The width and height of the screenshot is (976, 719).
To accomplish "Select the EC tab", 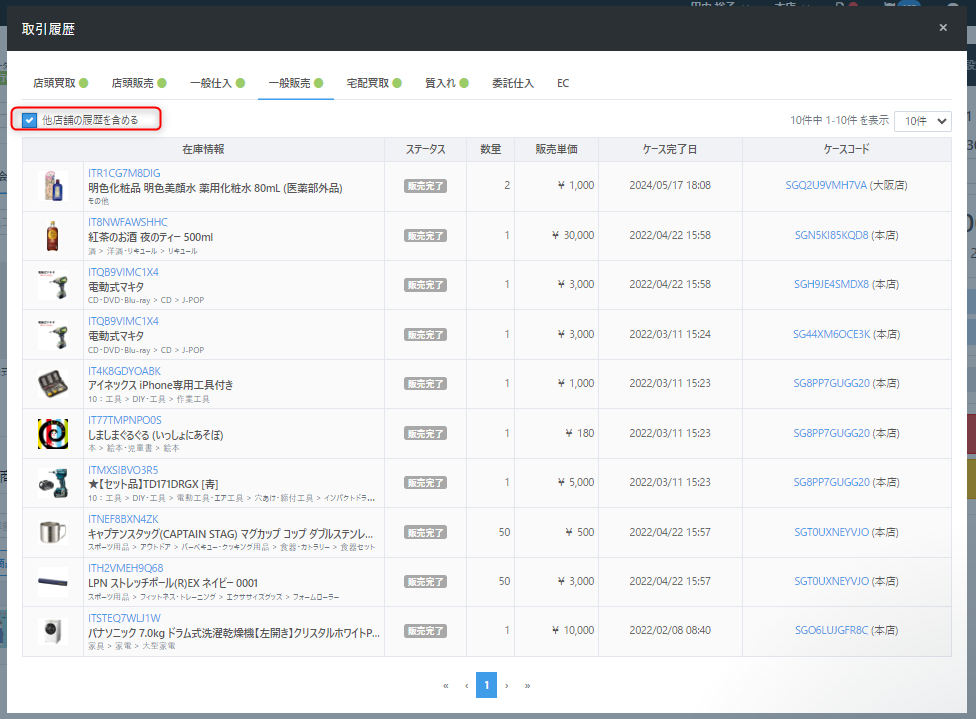I will coord(563,83).
